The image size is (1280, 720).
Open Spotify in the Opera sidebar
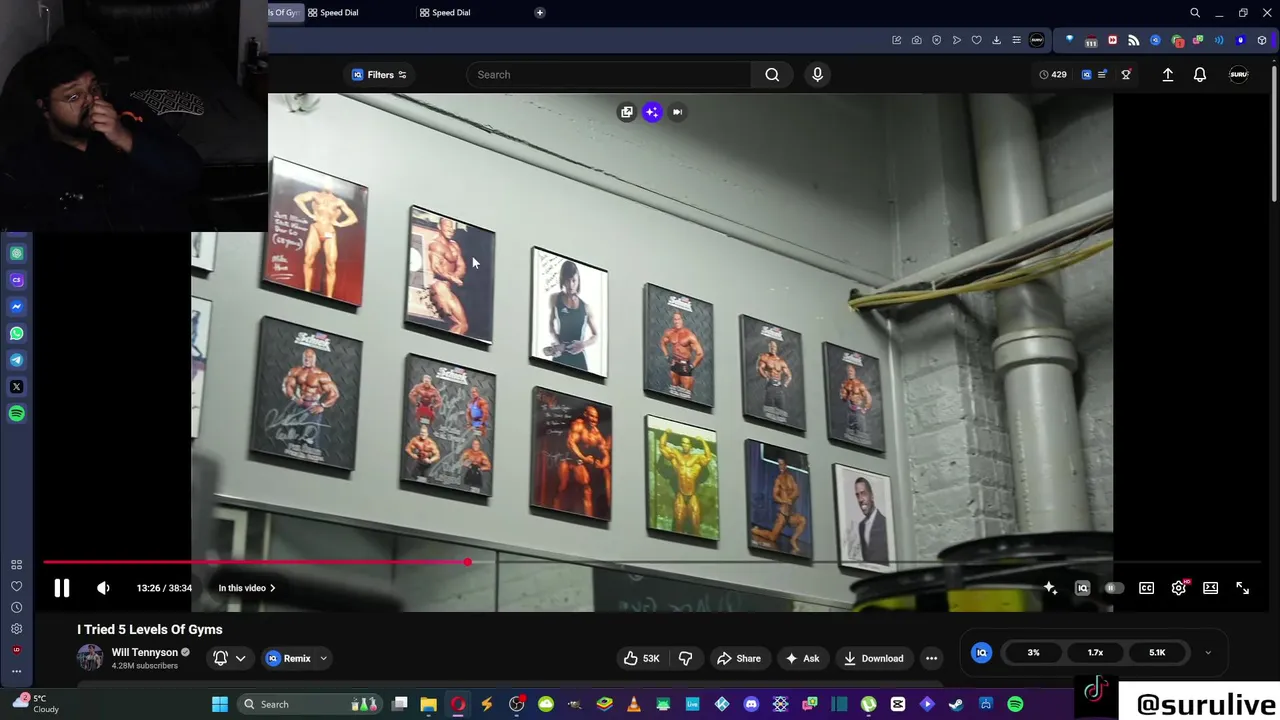[x=16, y=414]
